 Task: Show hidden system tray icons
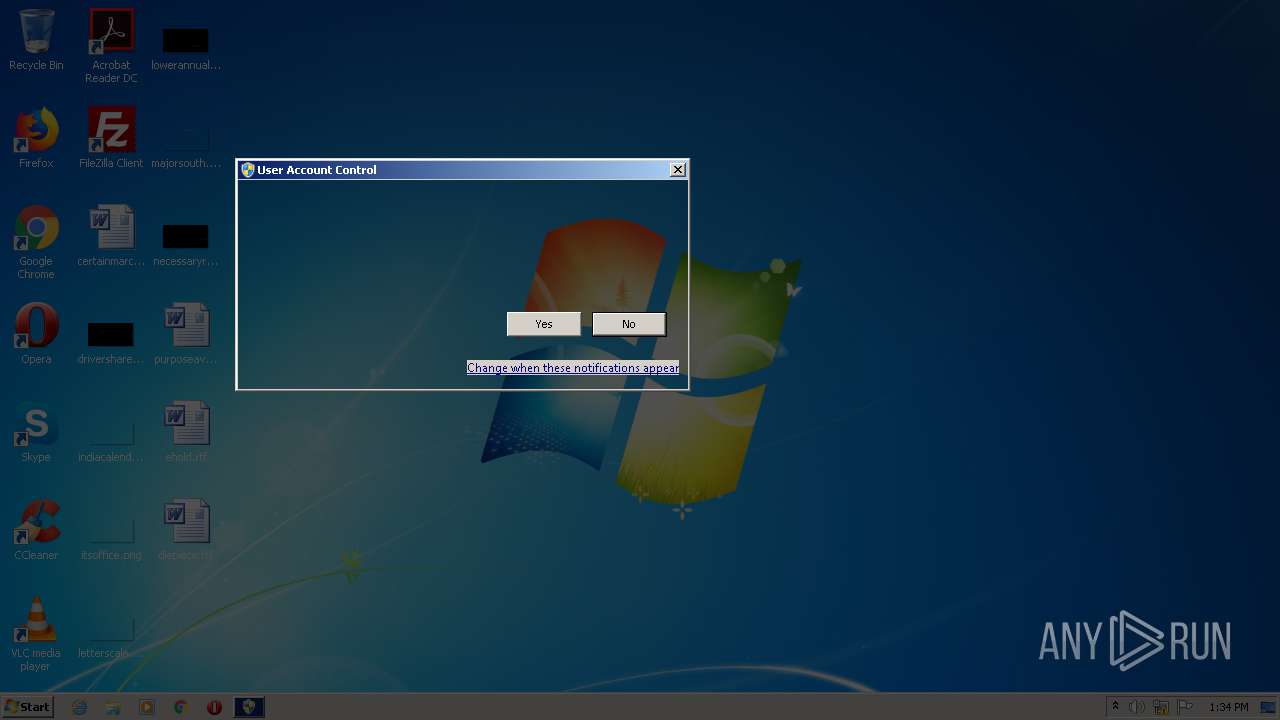[x=1115, y=707]
